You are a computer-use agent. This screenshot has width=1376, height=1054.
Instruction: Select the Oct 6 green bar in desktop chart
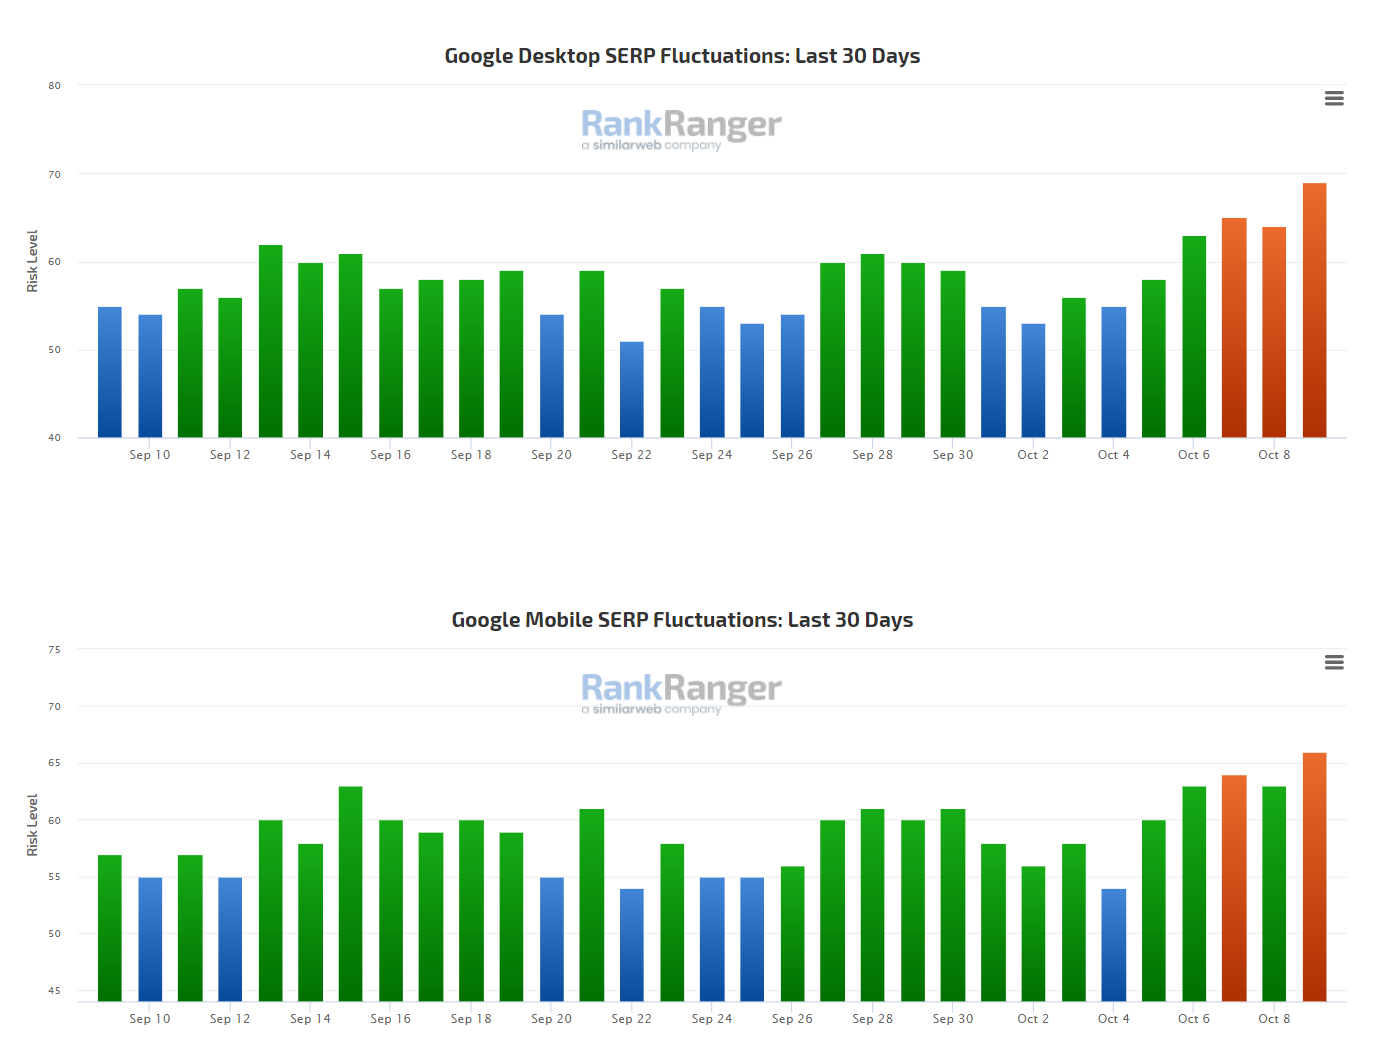(1193, 337)
